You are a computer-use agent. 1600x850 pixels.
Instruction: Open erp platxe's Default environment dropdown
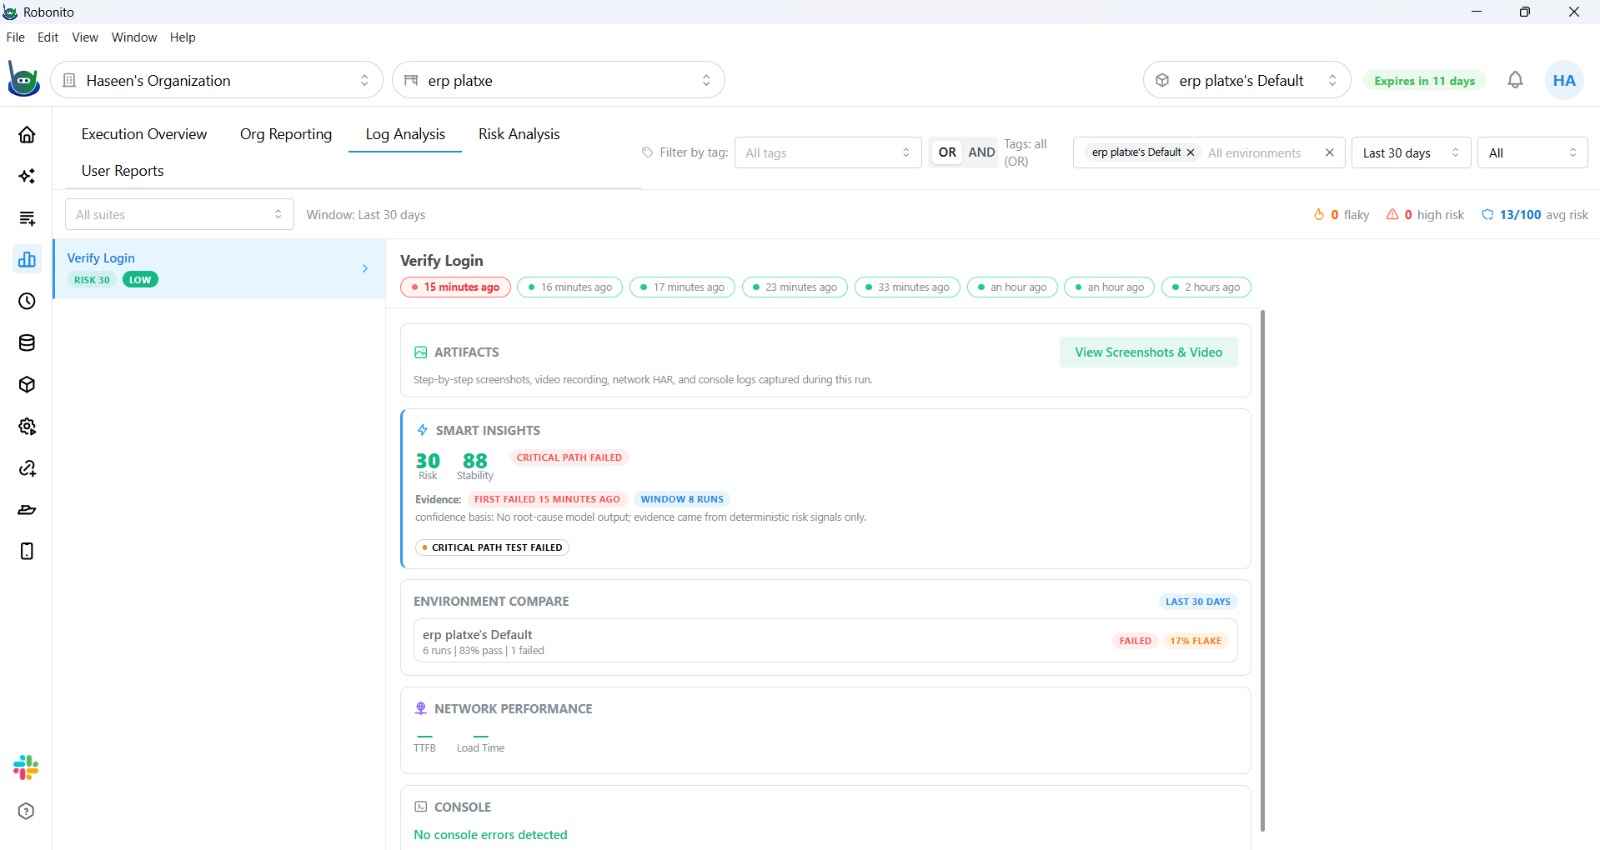click(x=1247, y=80)
